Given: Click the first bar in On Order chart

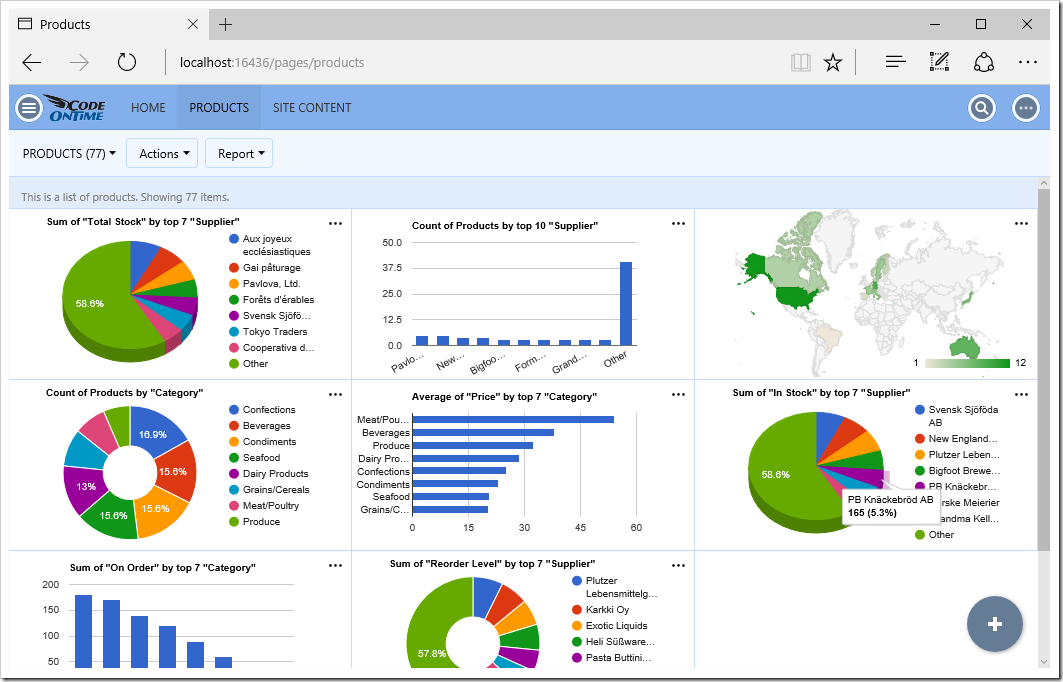Looking at the screenshot, I should [83, 632].
